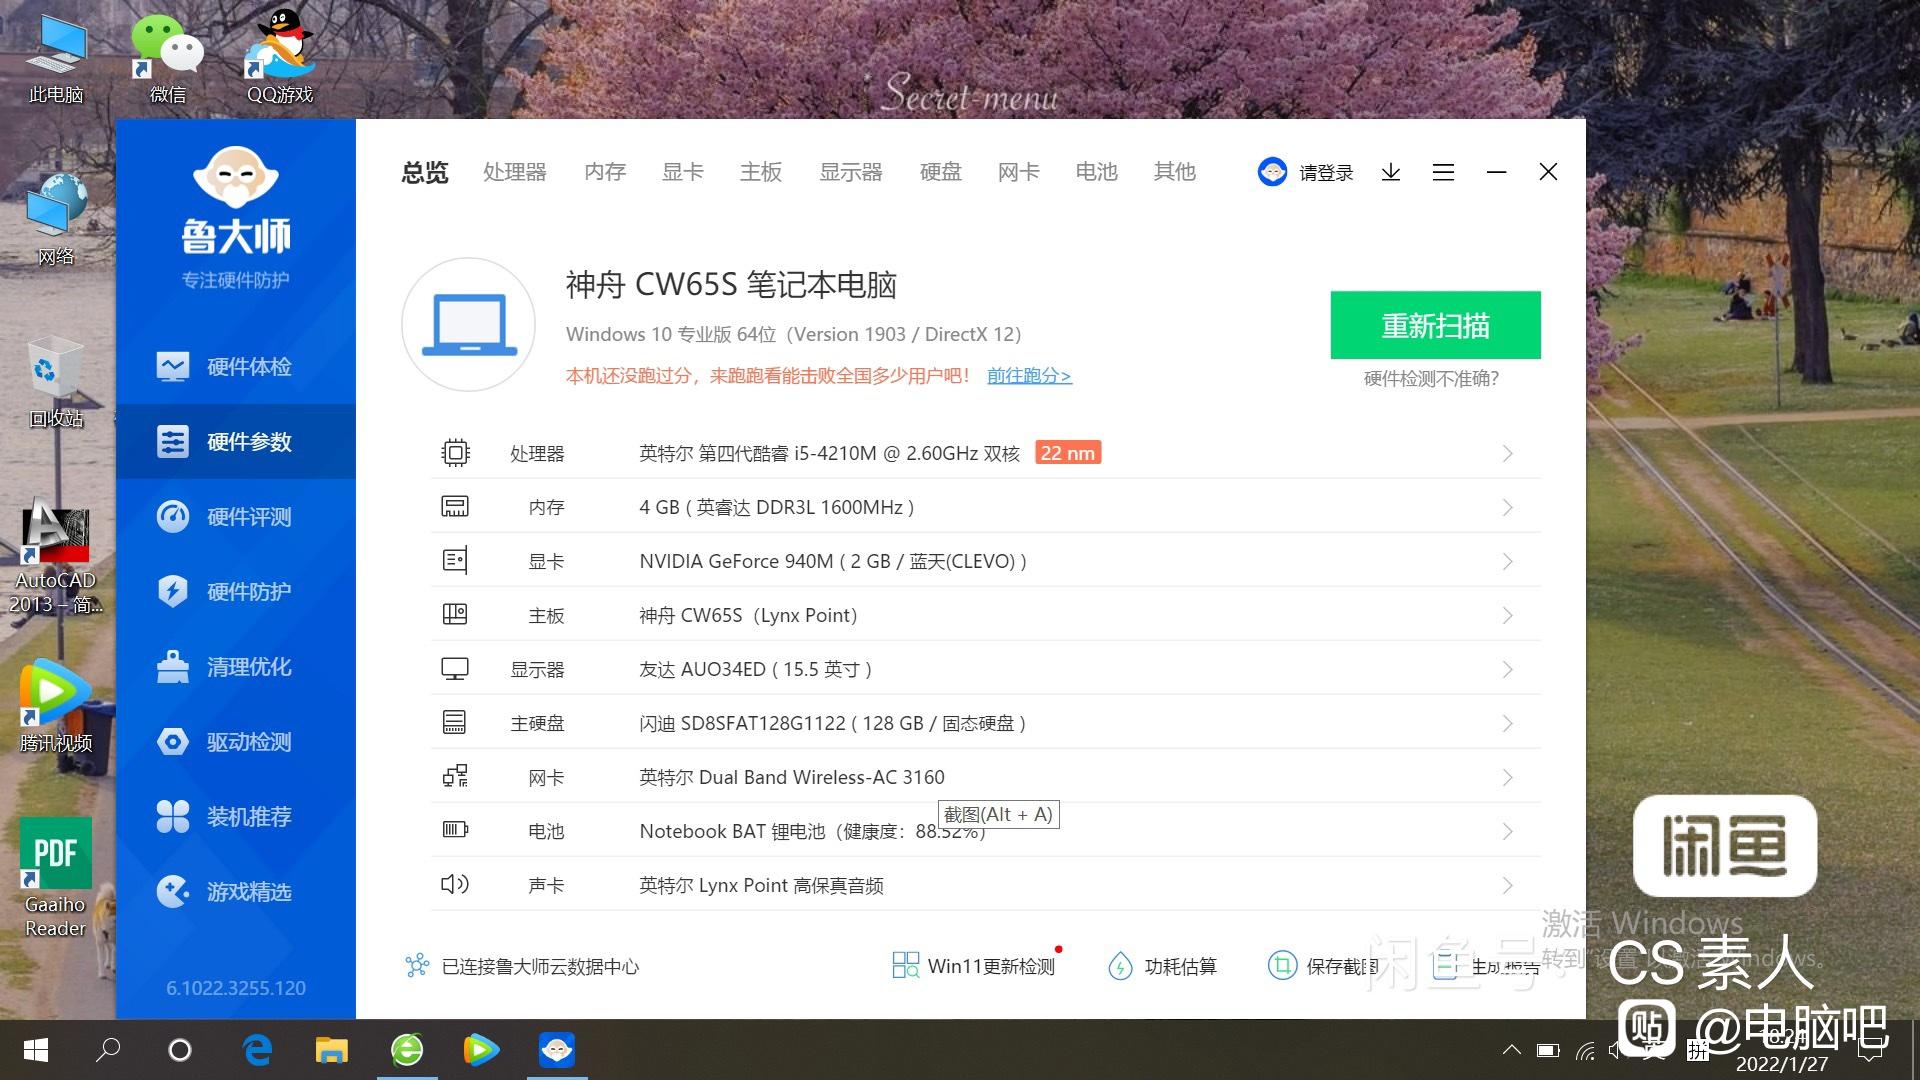Switch to the 总览 tab
Viewport: 1920px width, 1080px height.
click(x=425, y=172)
